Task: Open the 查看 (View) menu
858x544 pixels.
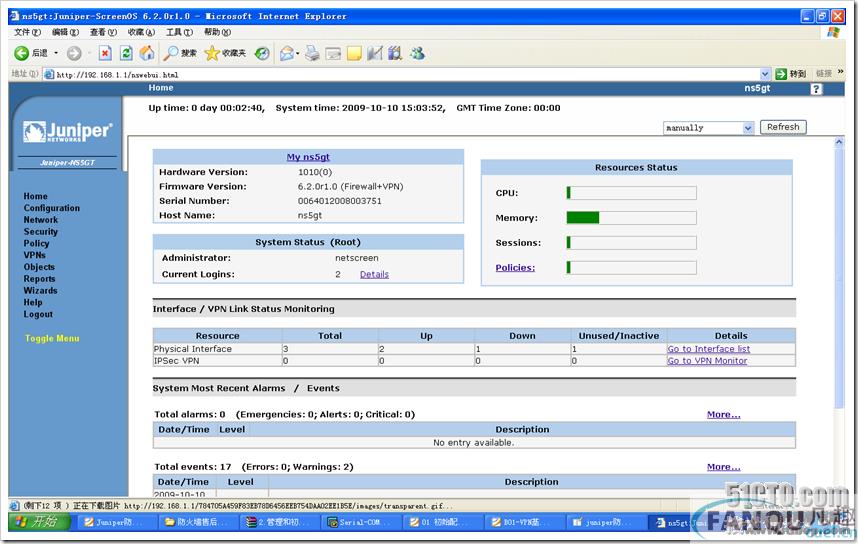Action: click(x=103, y=32)
